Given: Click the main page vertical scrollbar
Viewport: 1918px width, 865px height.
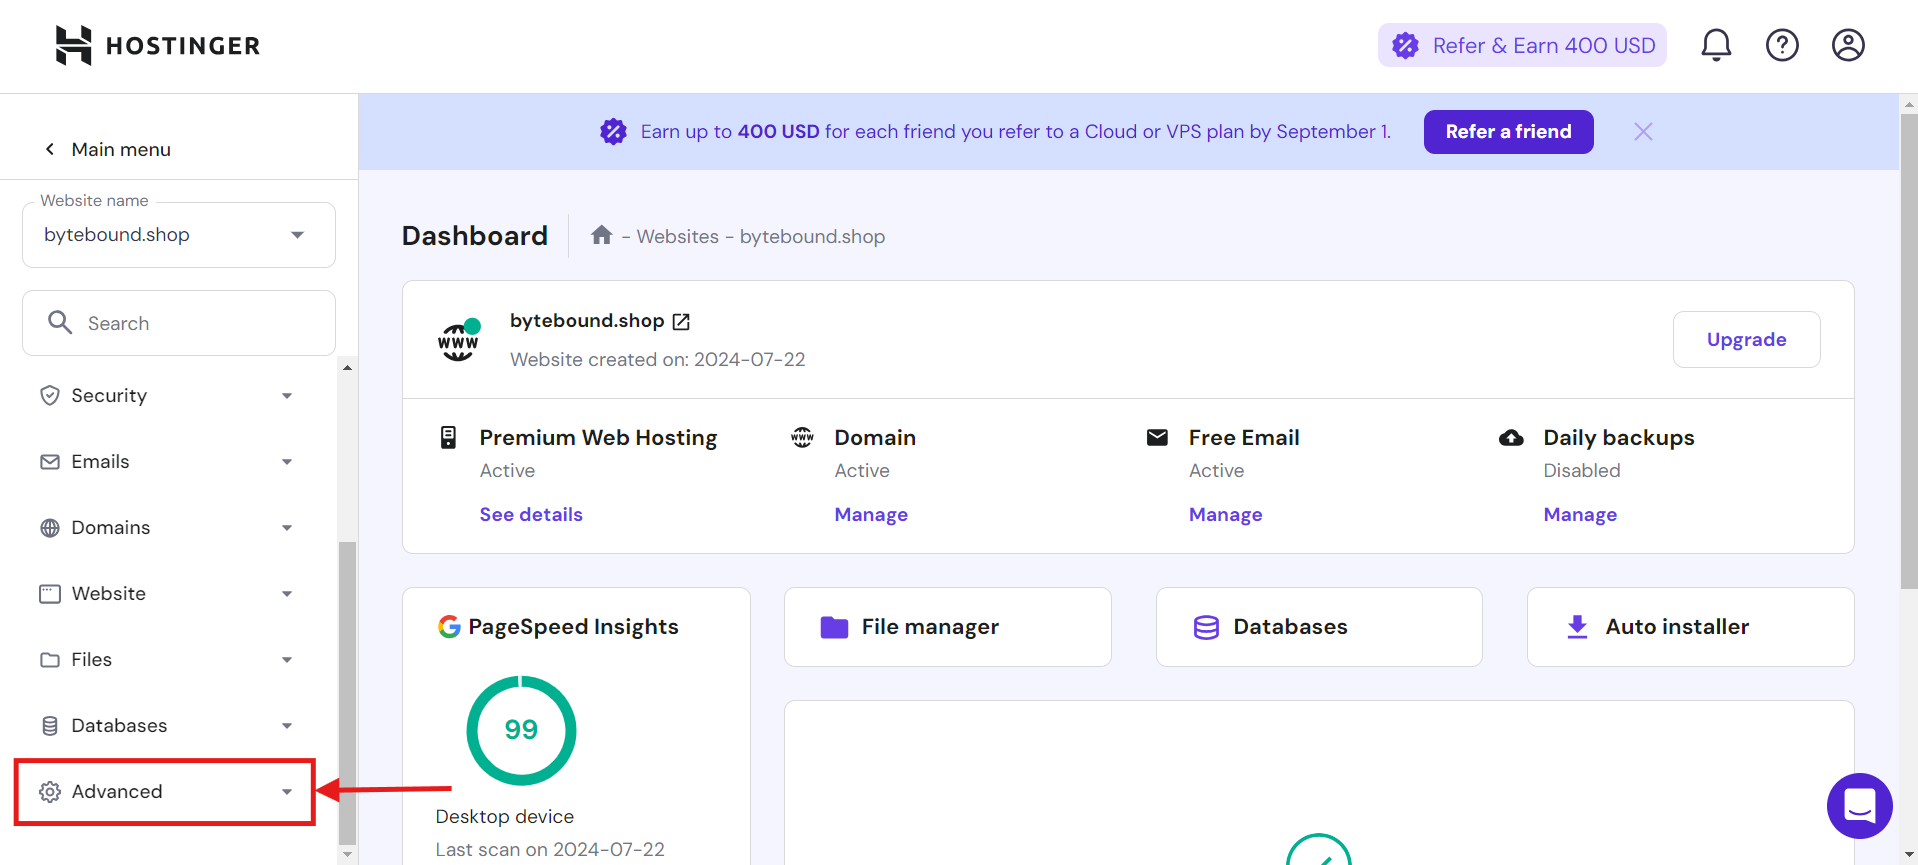Looking at the screenshot, I should [x=1909, y=351].
